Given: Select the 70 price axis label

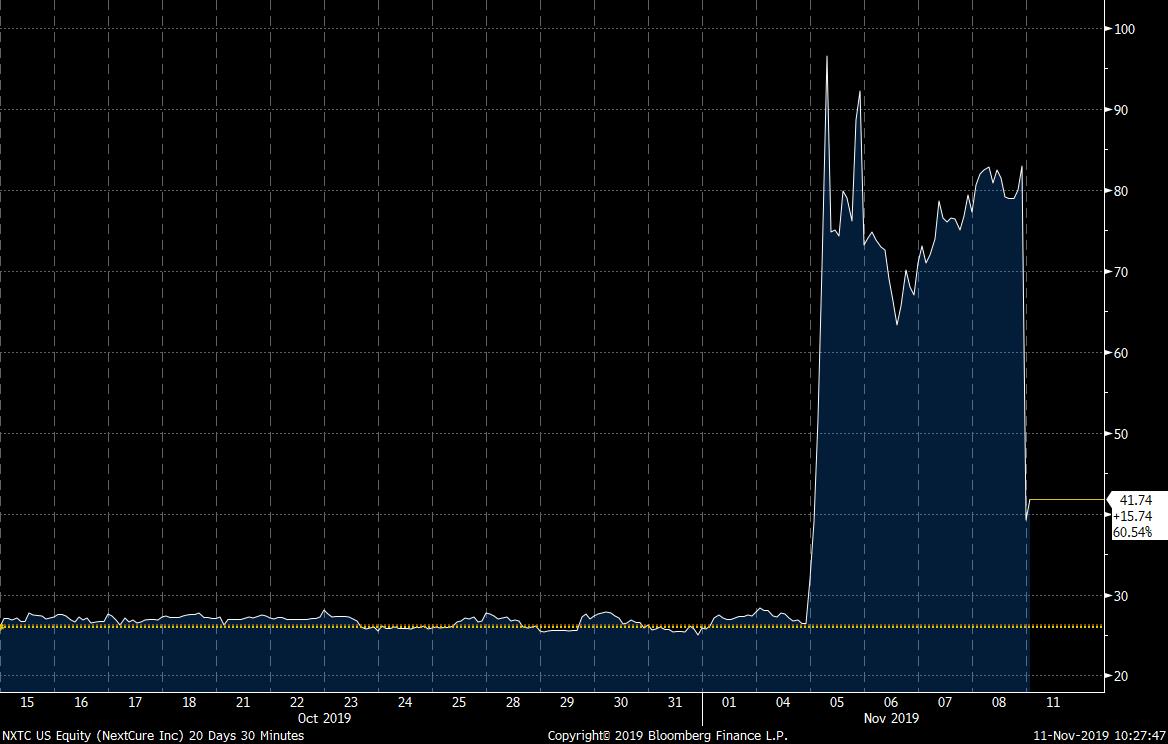Looking at the screenshot, I should click(x=1121, y=272).
